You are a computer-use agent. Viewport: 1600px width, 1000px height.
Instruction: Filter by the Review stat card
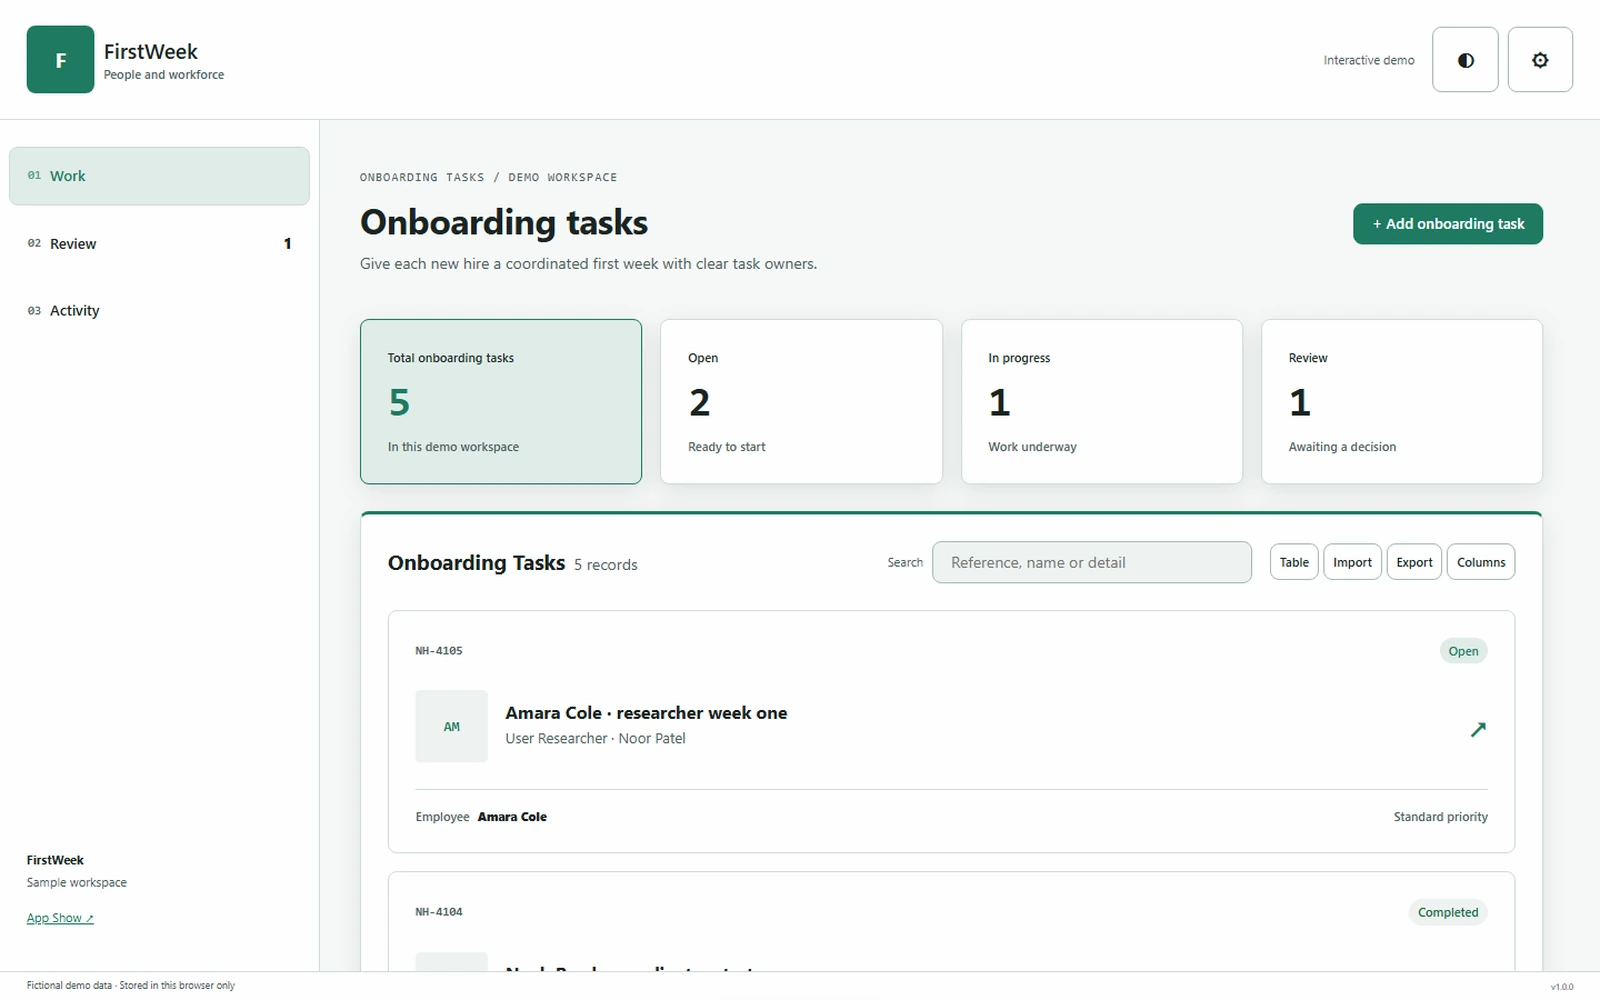1402,401
